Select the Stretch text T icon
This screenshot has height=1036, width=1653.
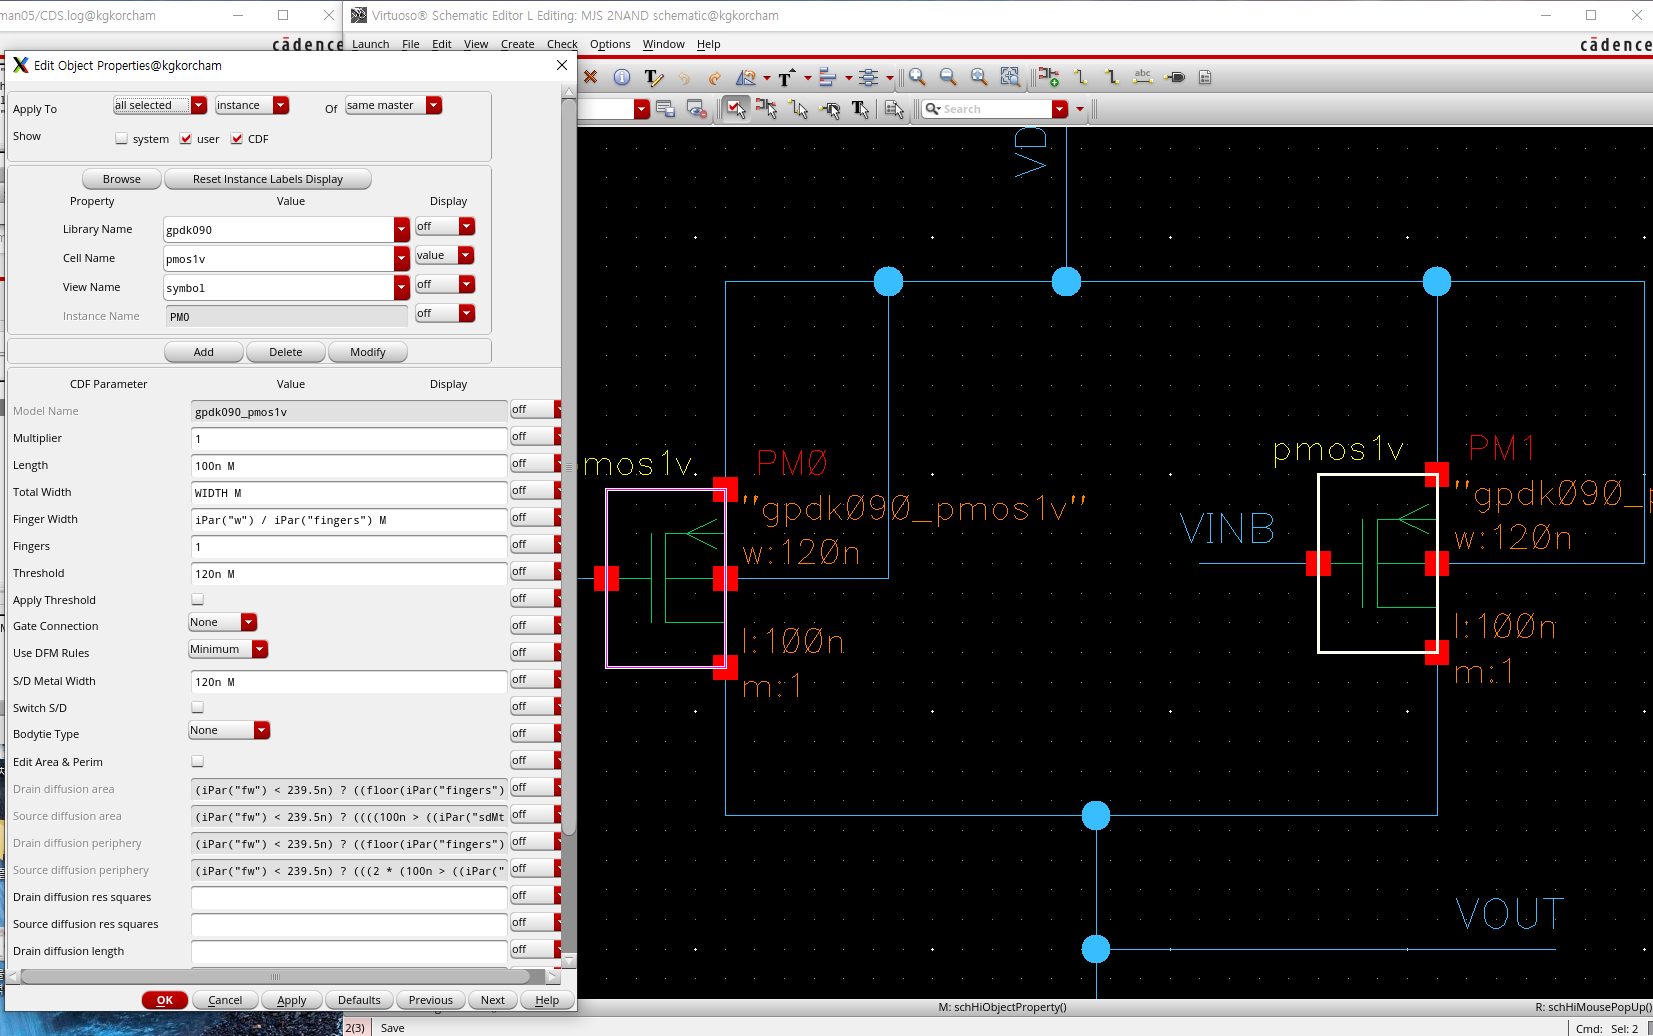click(x=786, y=77)
